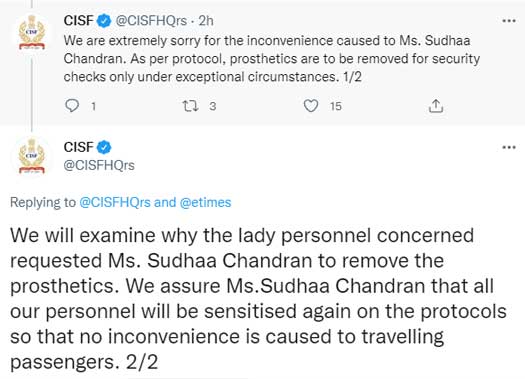Click the CISF avatar on first tweet
This screenshot has height=379, width=525.
[32, 32]
